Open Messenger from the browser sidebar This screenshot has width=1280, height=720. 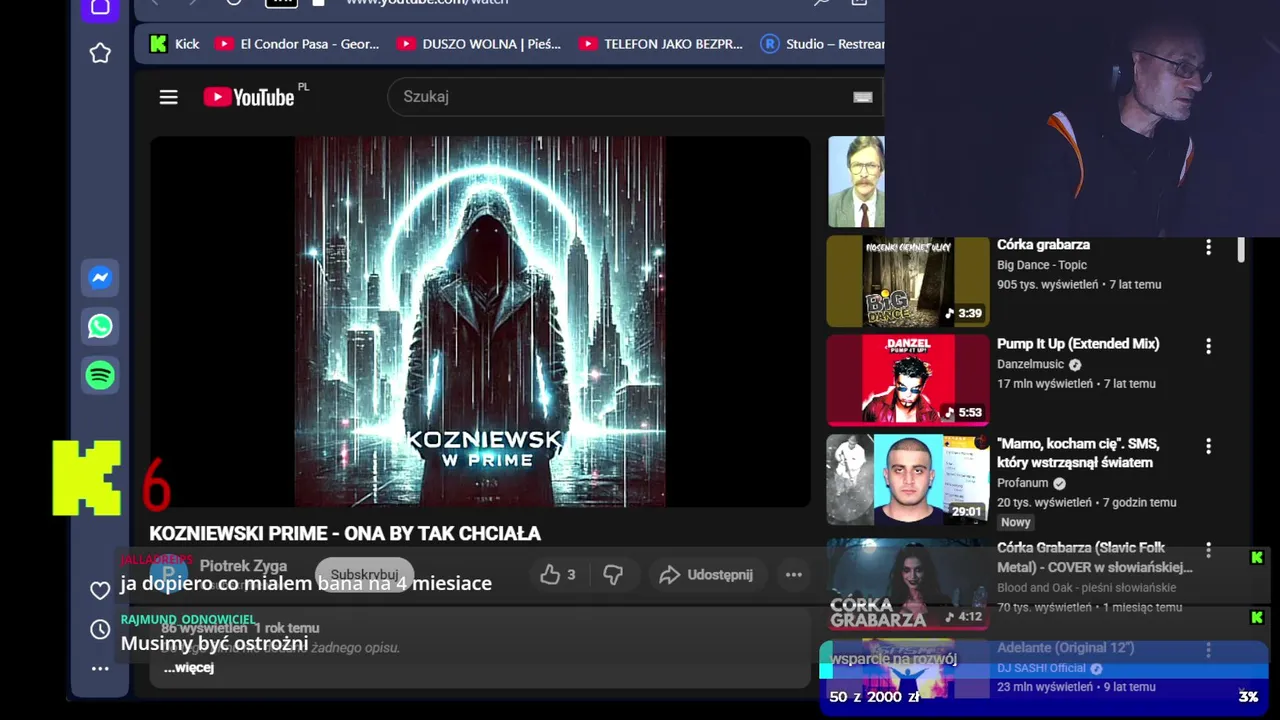pos(100,278)
